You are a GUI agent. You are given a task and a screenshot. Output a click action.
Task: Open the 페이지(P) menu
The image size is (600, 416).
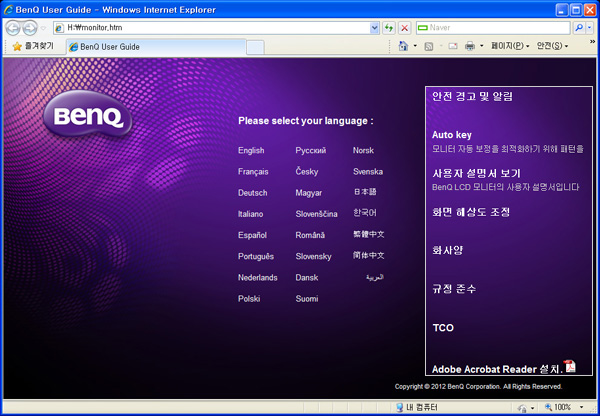[x=510, y=46]
